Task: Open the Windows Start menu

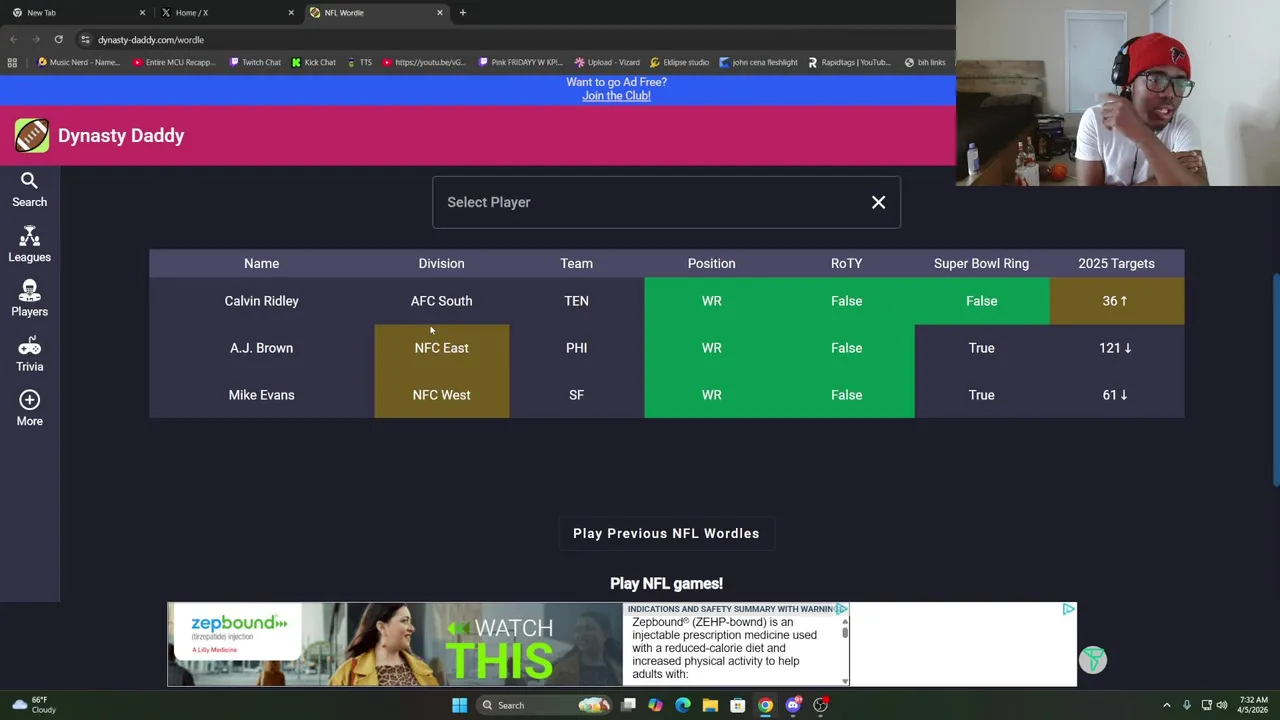Action: point(459,705)
